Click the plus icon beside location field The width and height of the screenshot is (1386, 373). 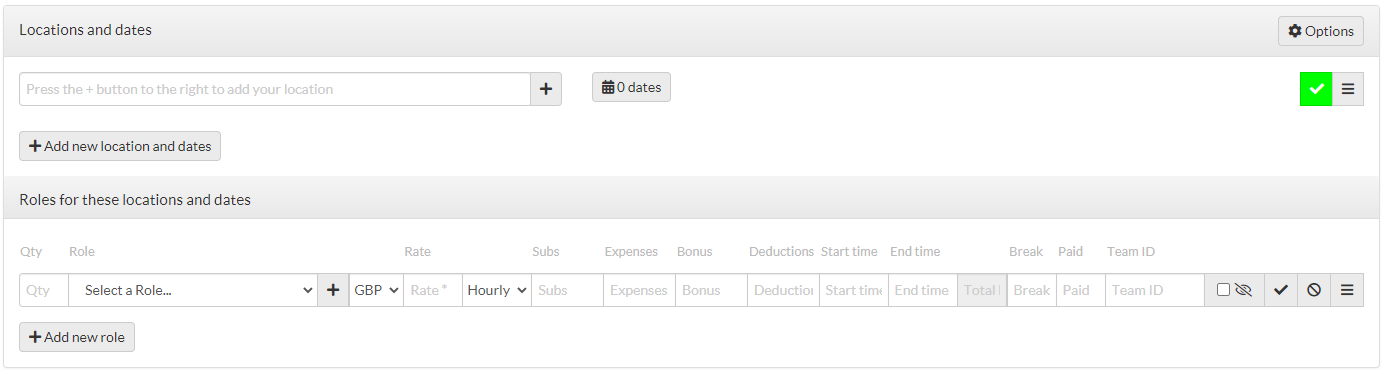546,89
